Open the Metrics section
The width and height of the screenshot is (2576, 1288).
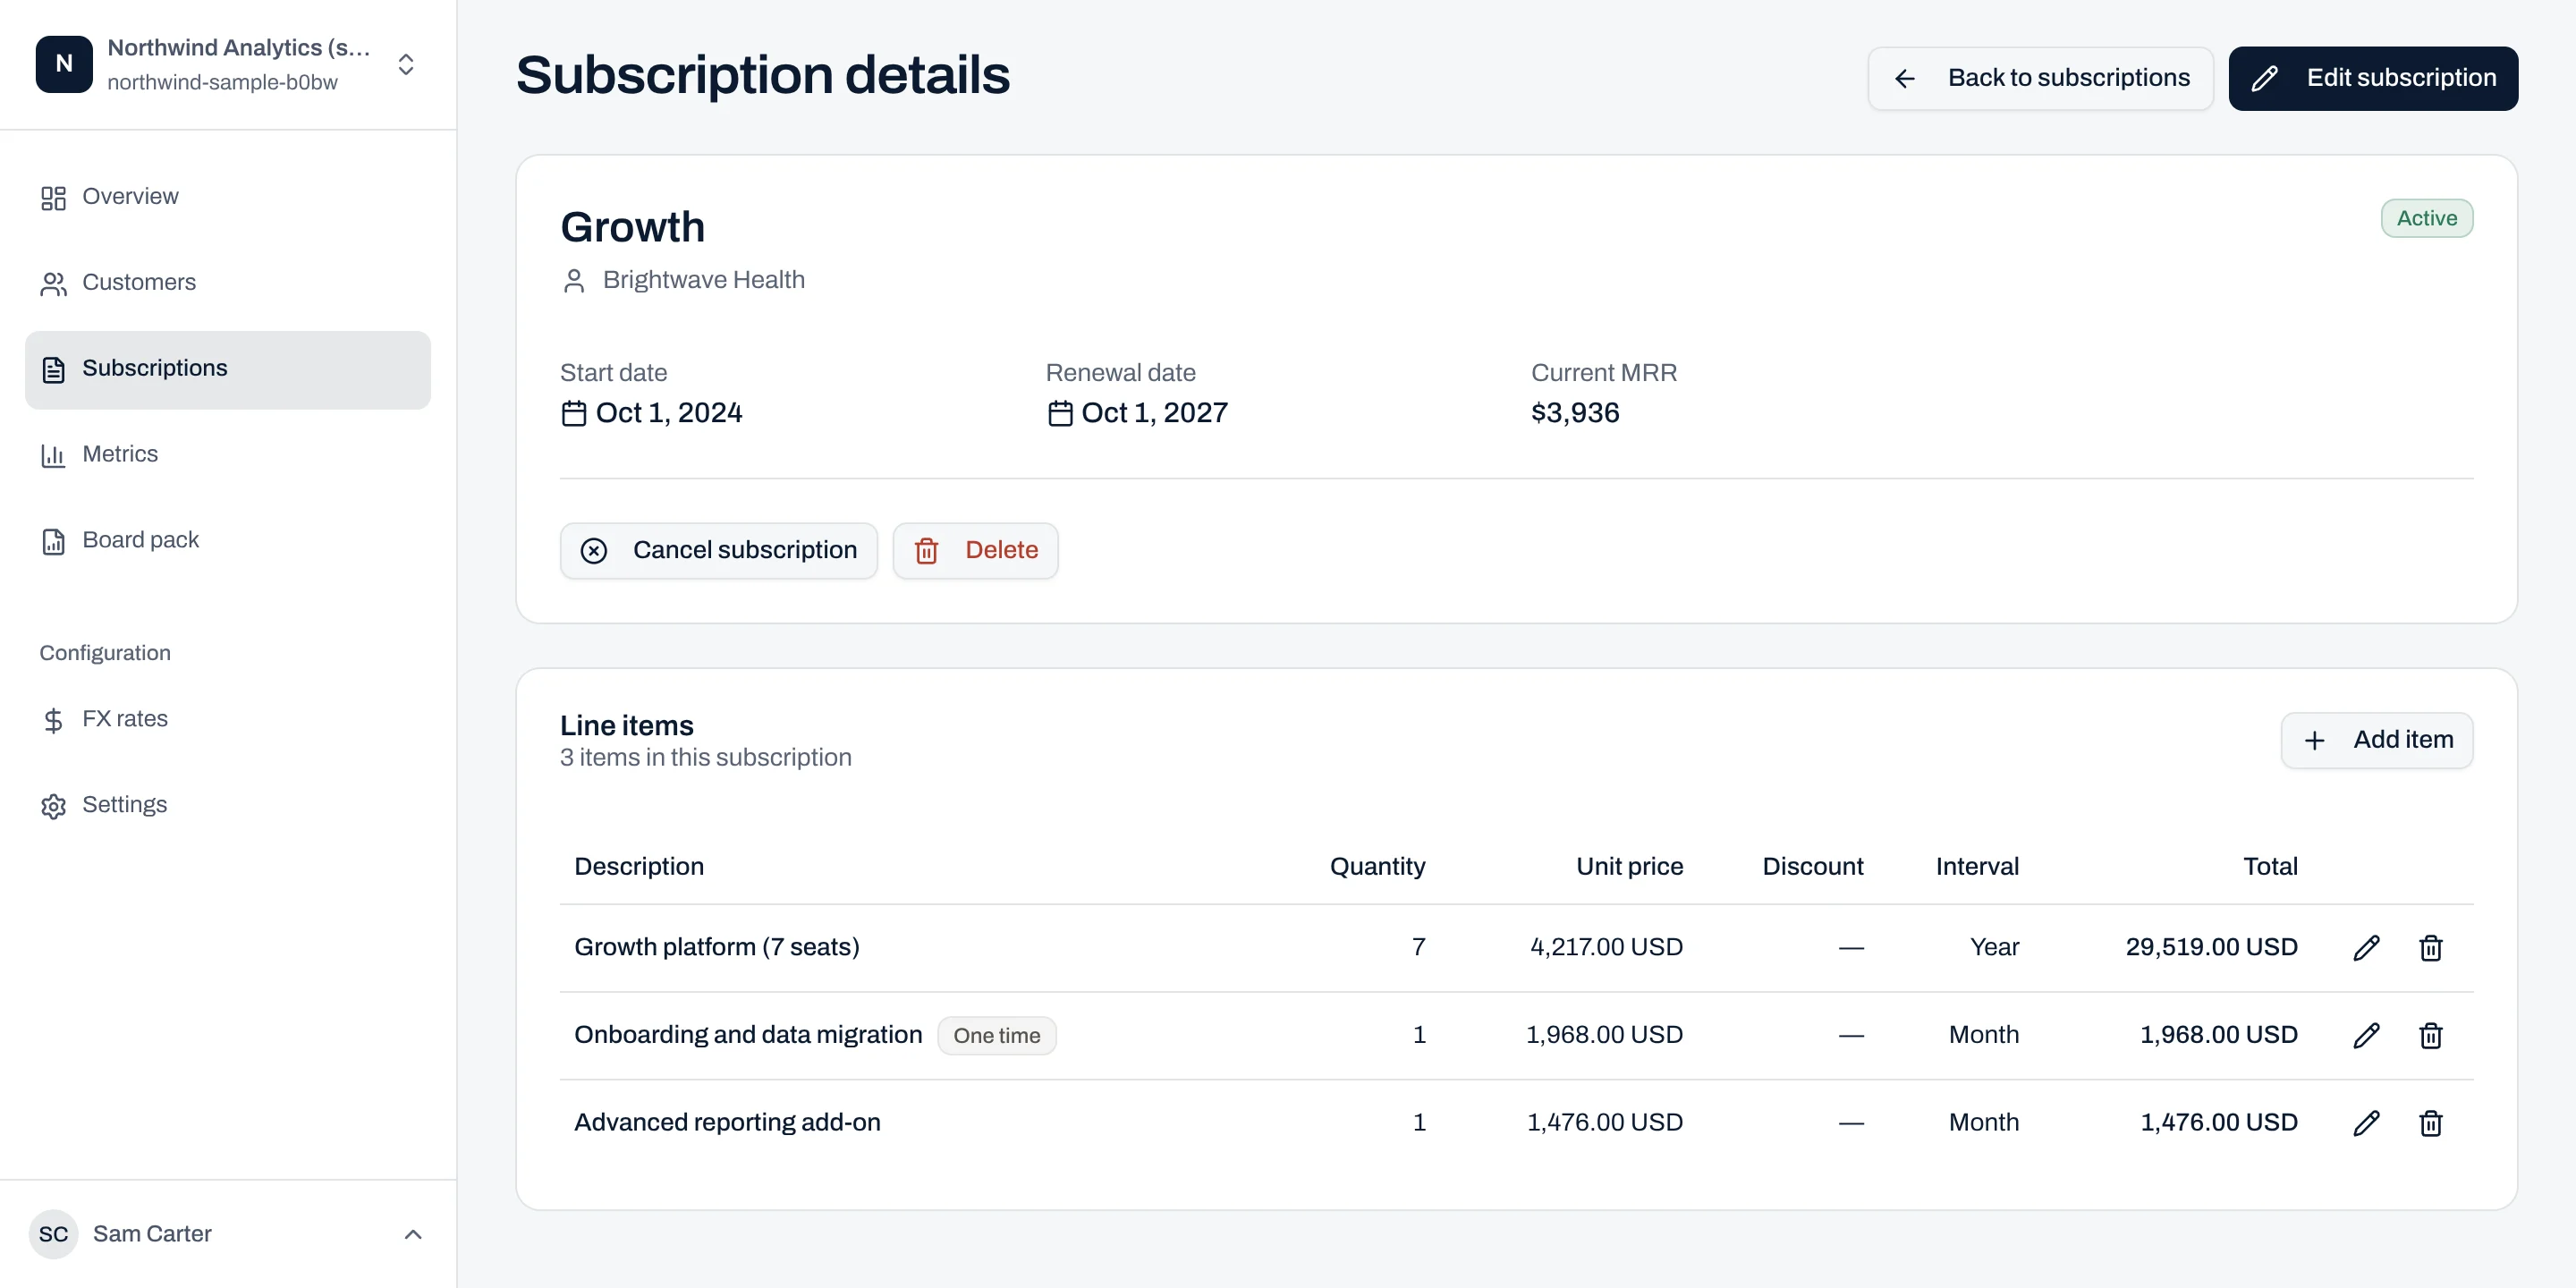tap(228, 455)
